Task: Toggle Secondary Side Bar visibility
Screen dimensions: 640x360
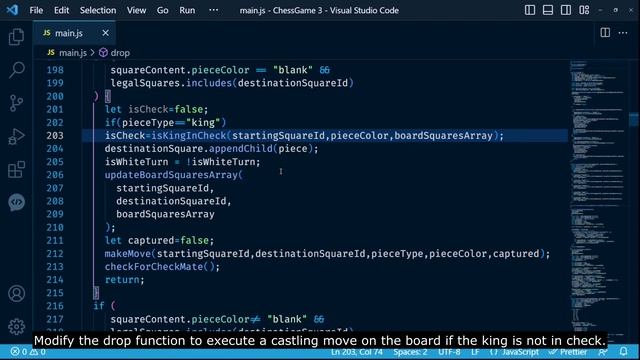Action: [x=566, y=10]
